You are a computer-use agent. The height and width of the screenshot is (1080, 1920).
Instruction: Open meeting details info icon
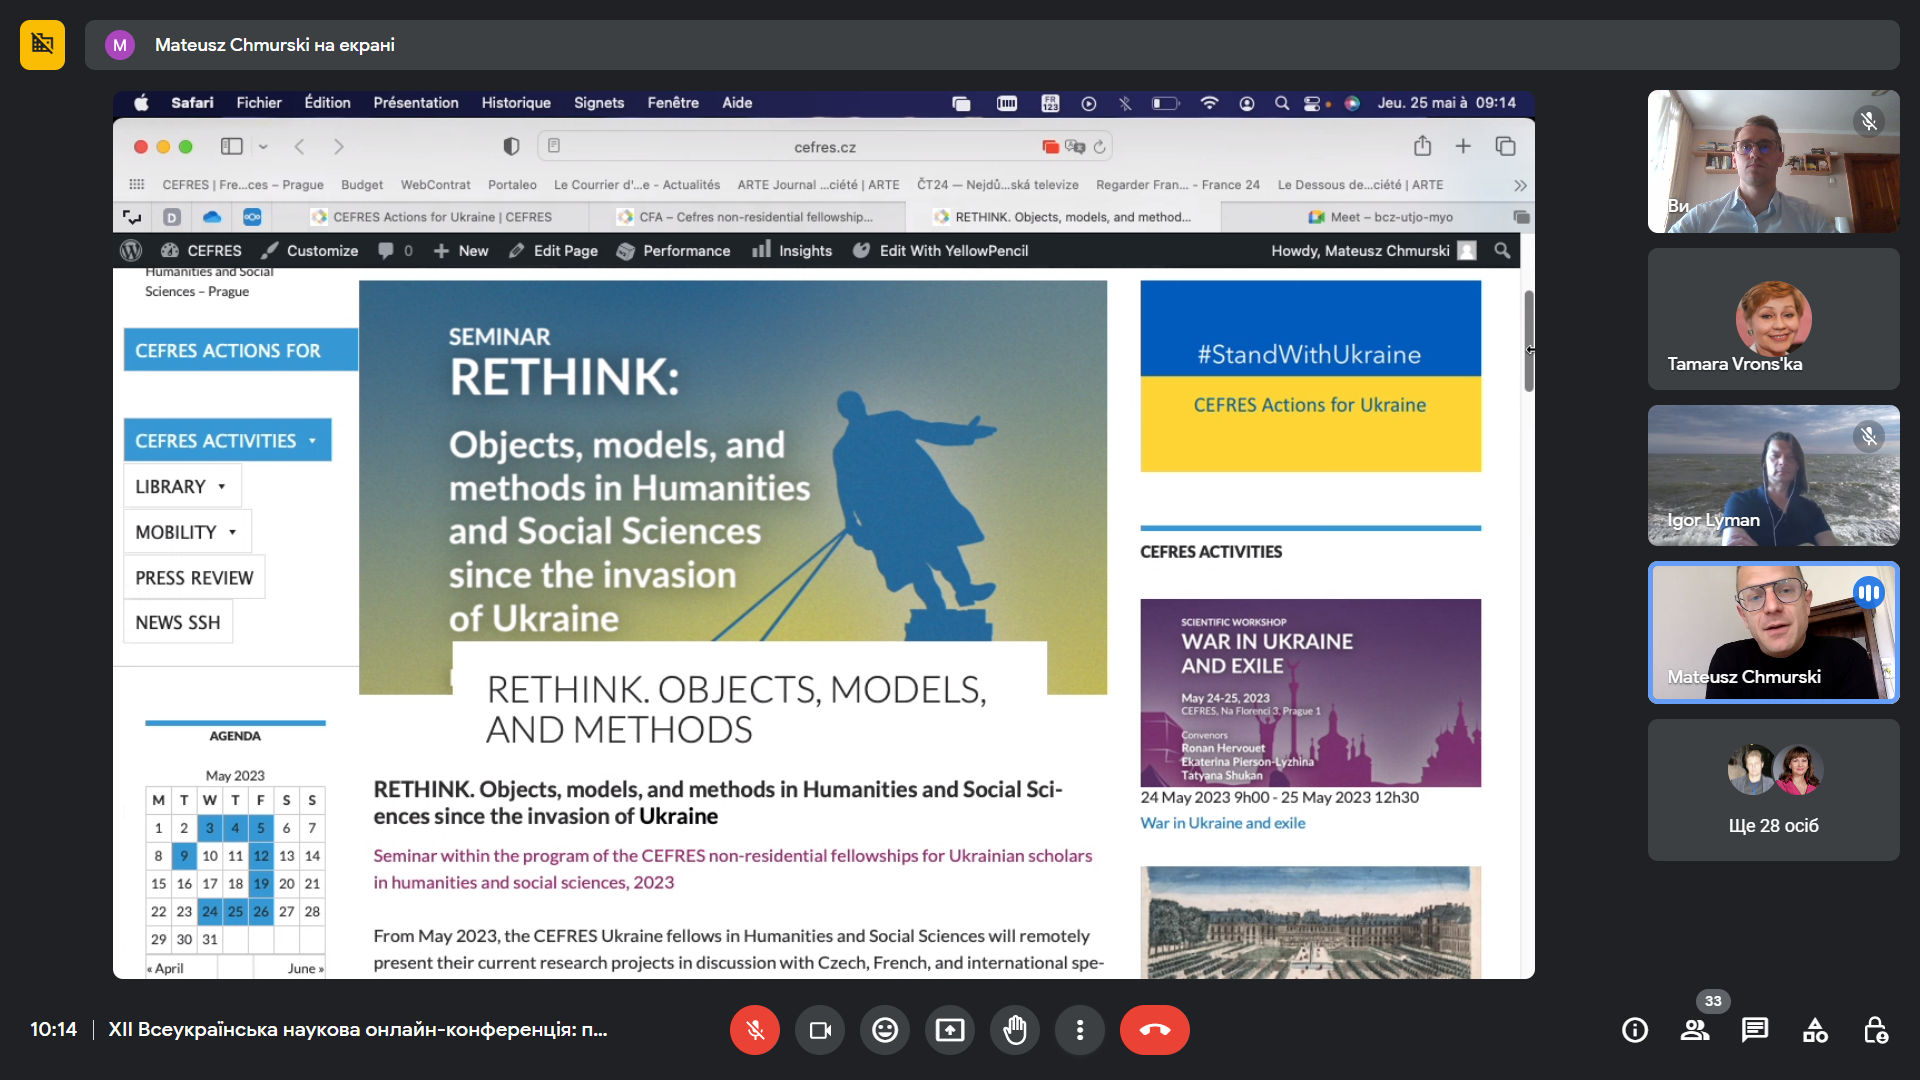point(1635,1030)
